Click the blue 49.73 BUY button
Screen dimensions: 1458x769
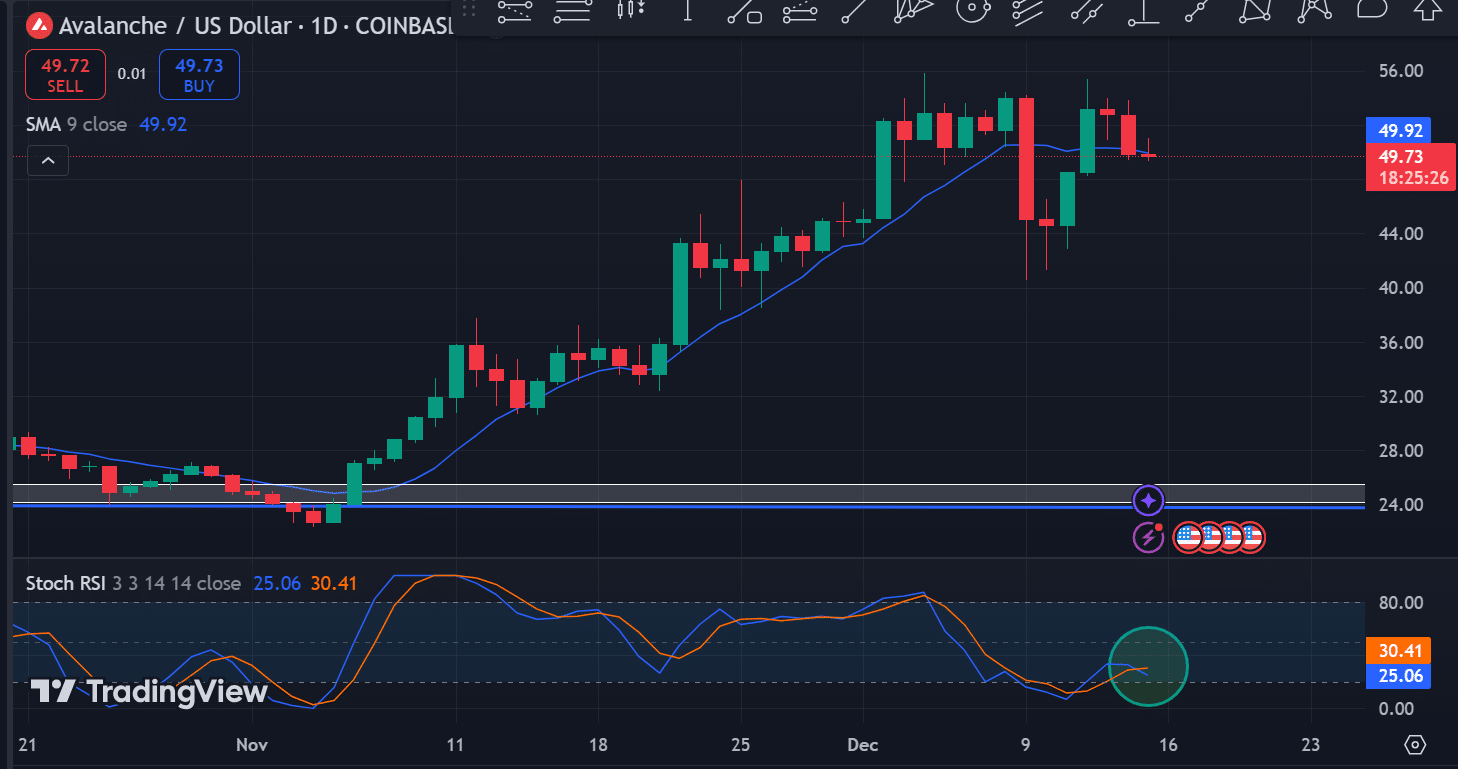pyautogui.click(x=199, y=75)
